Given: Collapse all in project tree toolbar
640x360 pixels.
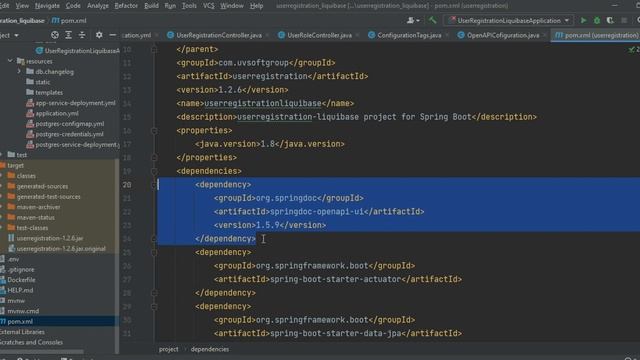Looking at the screenshot, I should pyautogui.click(x=82, y=35).
